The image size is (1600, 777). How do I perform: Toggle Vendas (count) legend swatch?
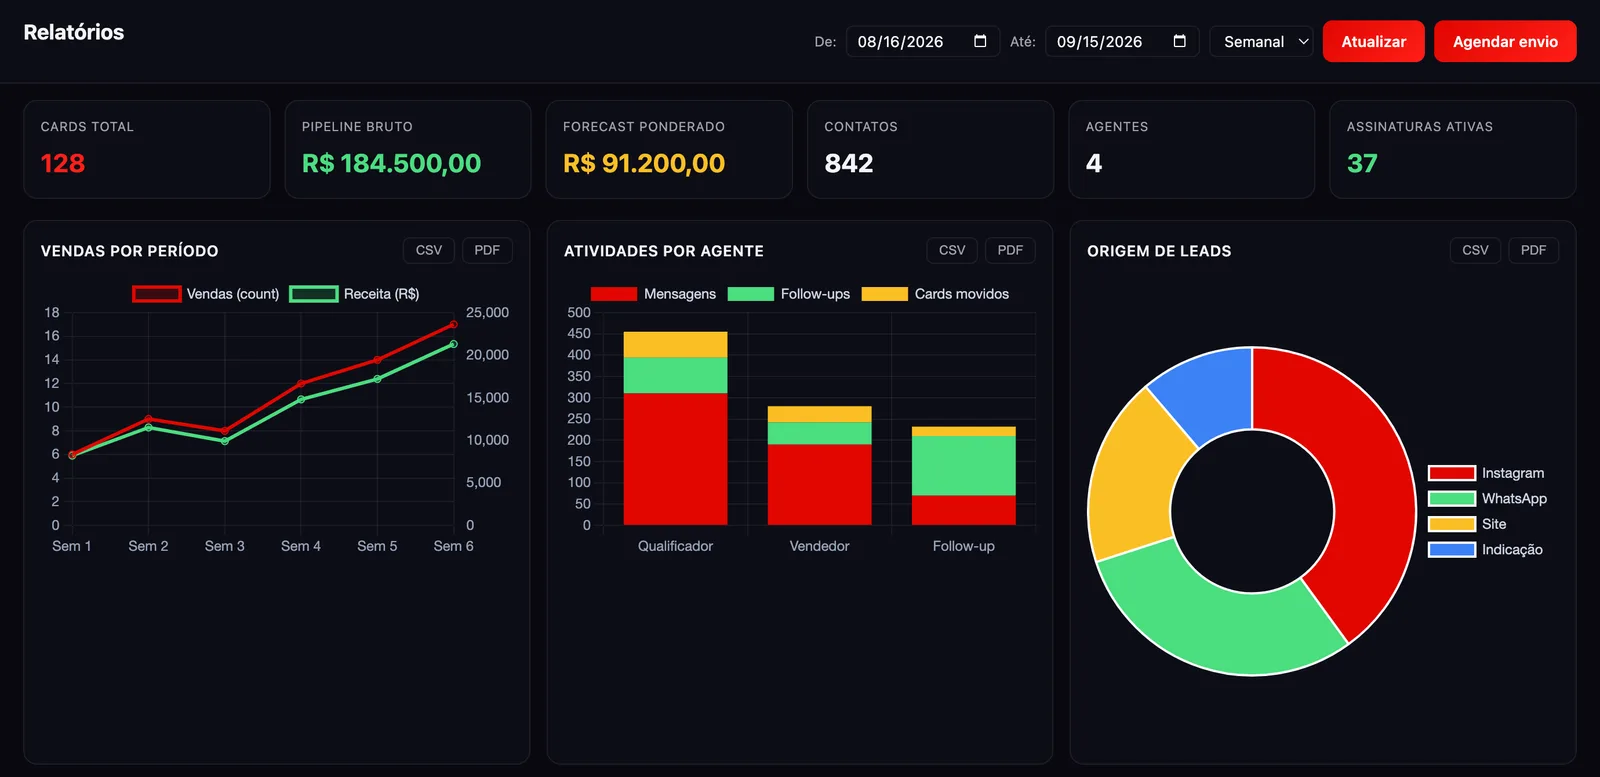pos(157,294)
